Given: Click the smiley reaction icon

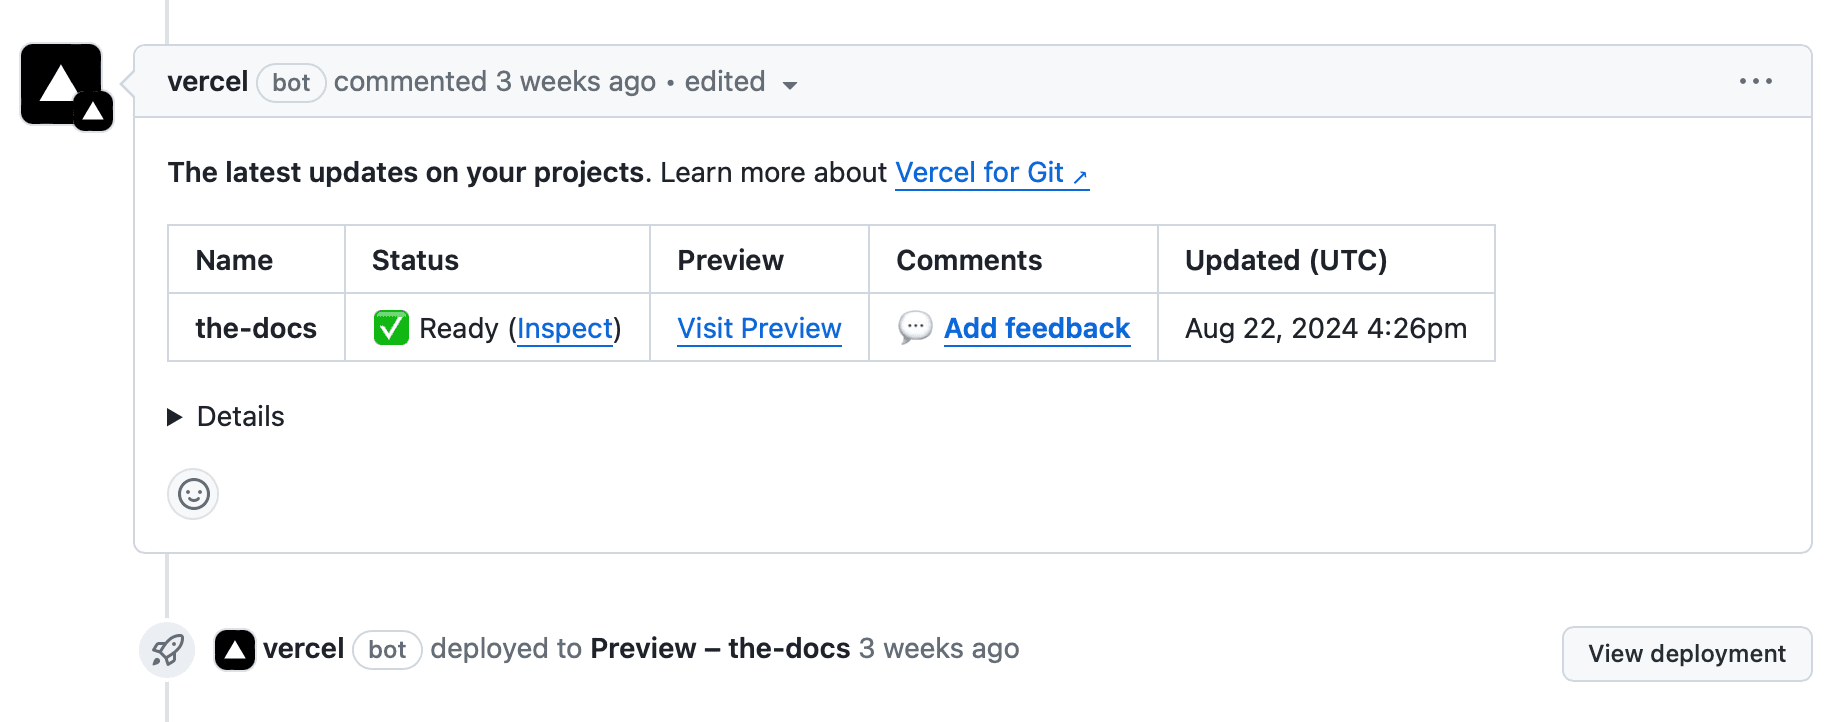Looking at the screenshot, I should 192,494.
